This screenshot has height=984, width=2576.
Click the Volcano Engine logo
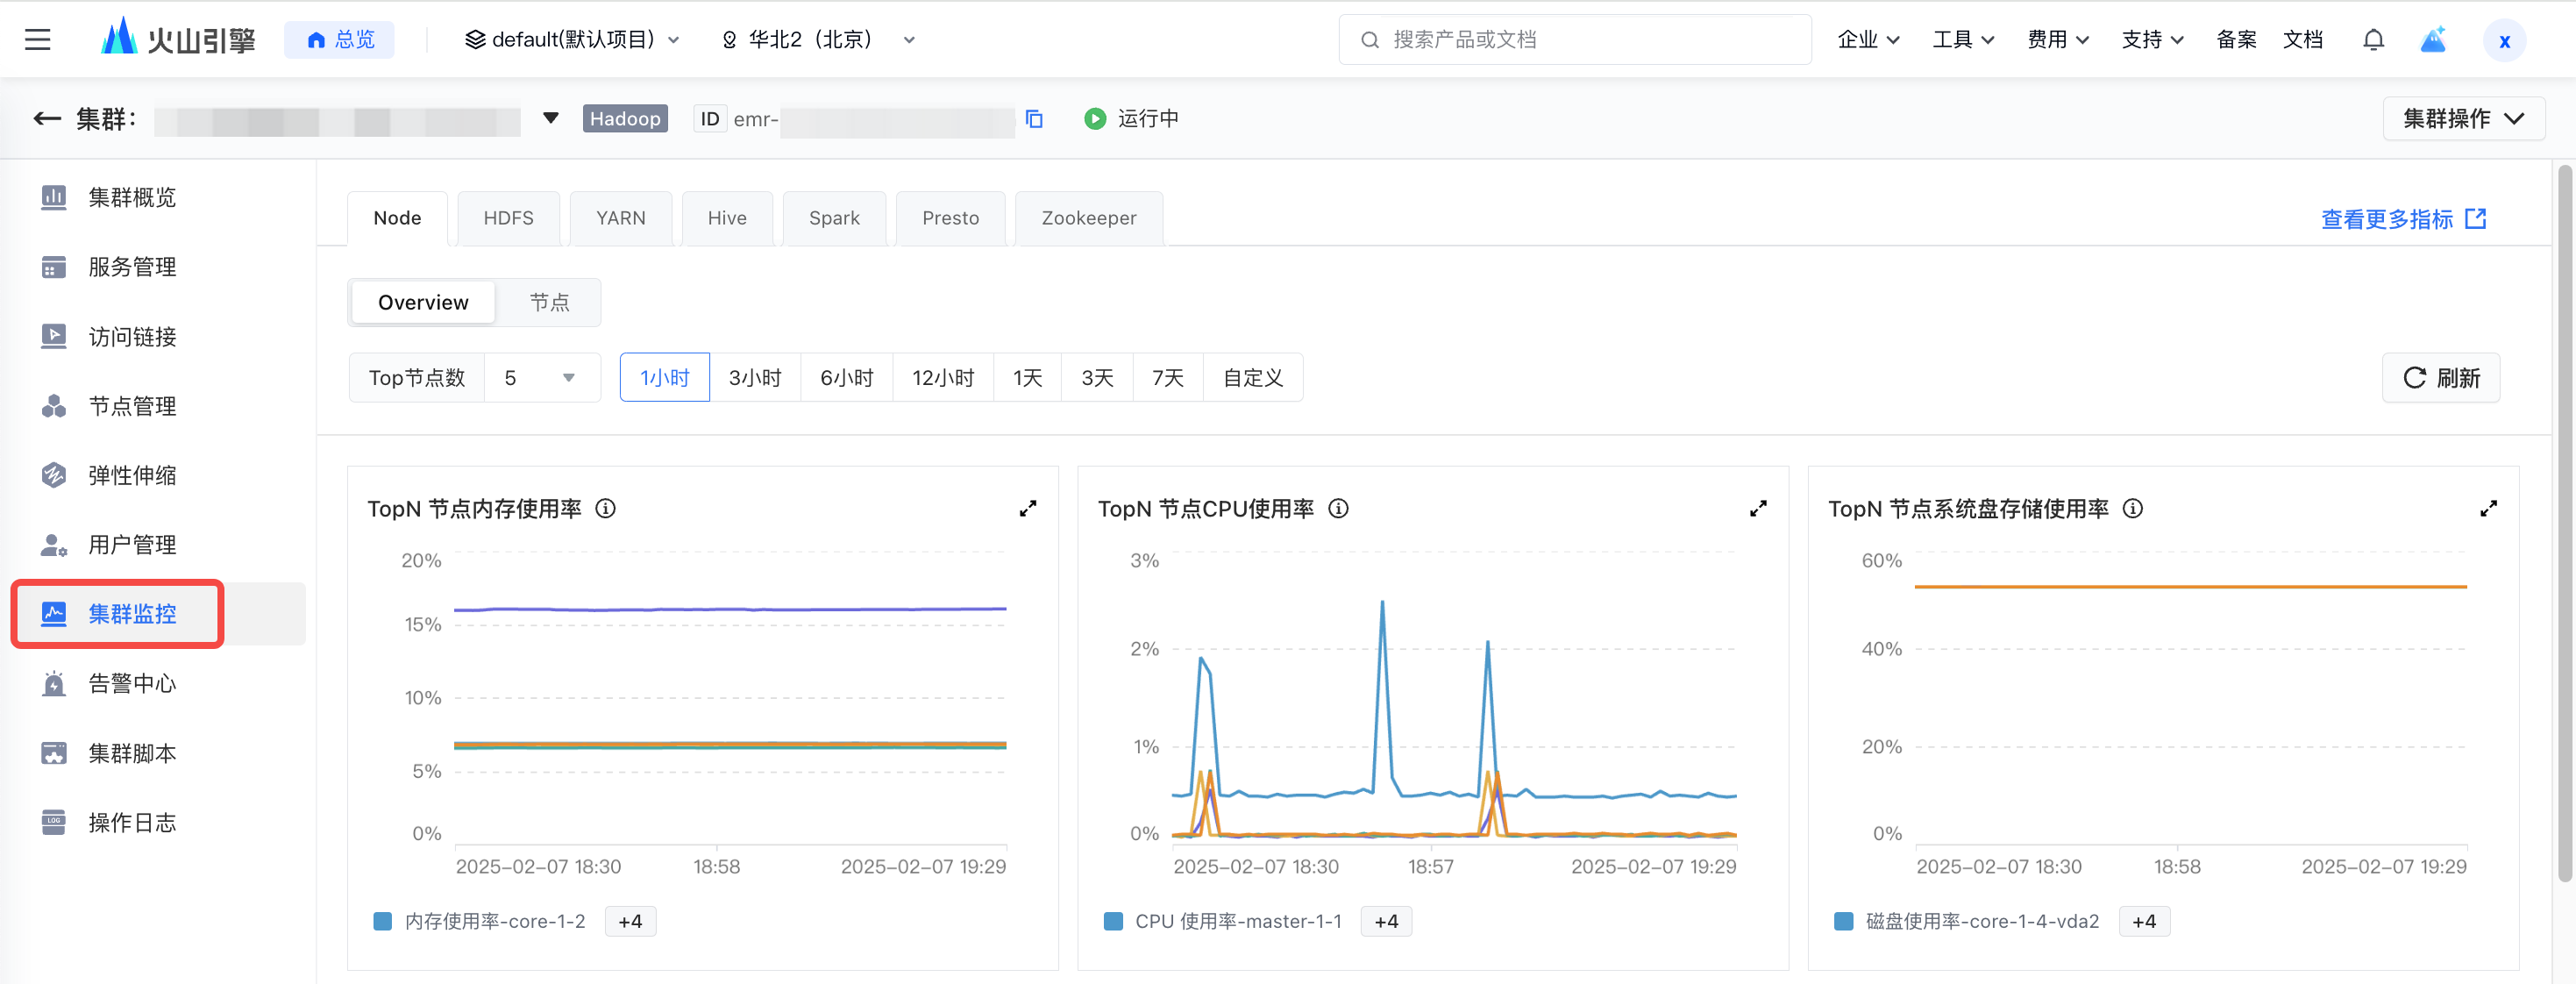(178, 39)
